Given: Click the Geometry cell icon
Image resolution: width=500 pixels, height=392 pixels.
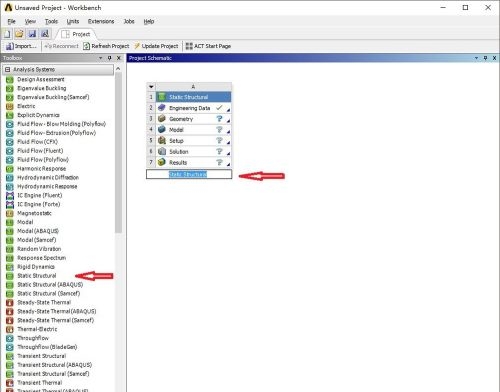Looking at the screenshot, I should (162, 119).
